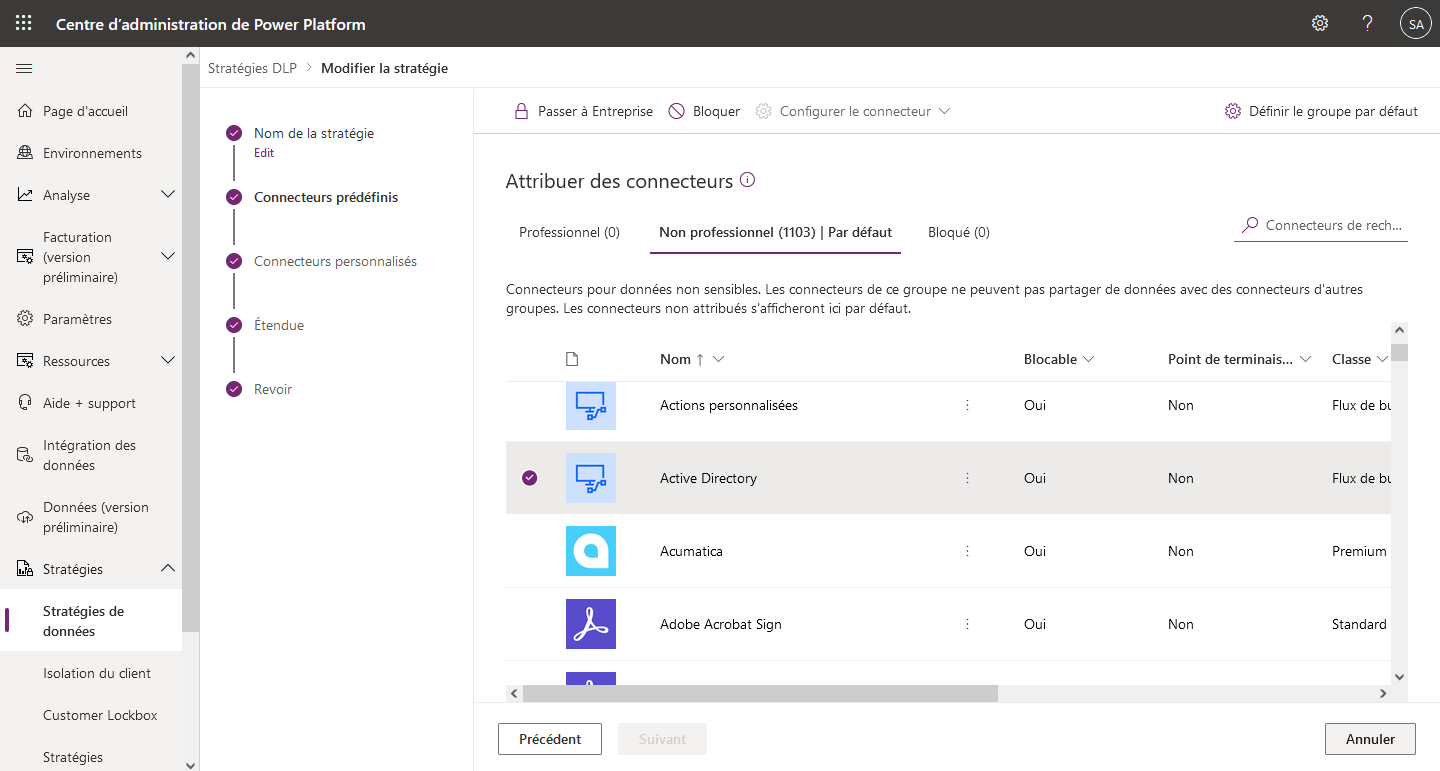The image size is (1440, 771).
Task: Open the settings gear in header
Action: [x=1320, y=23]
